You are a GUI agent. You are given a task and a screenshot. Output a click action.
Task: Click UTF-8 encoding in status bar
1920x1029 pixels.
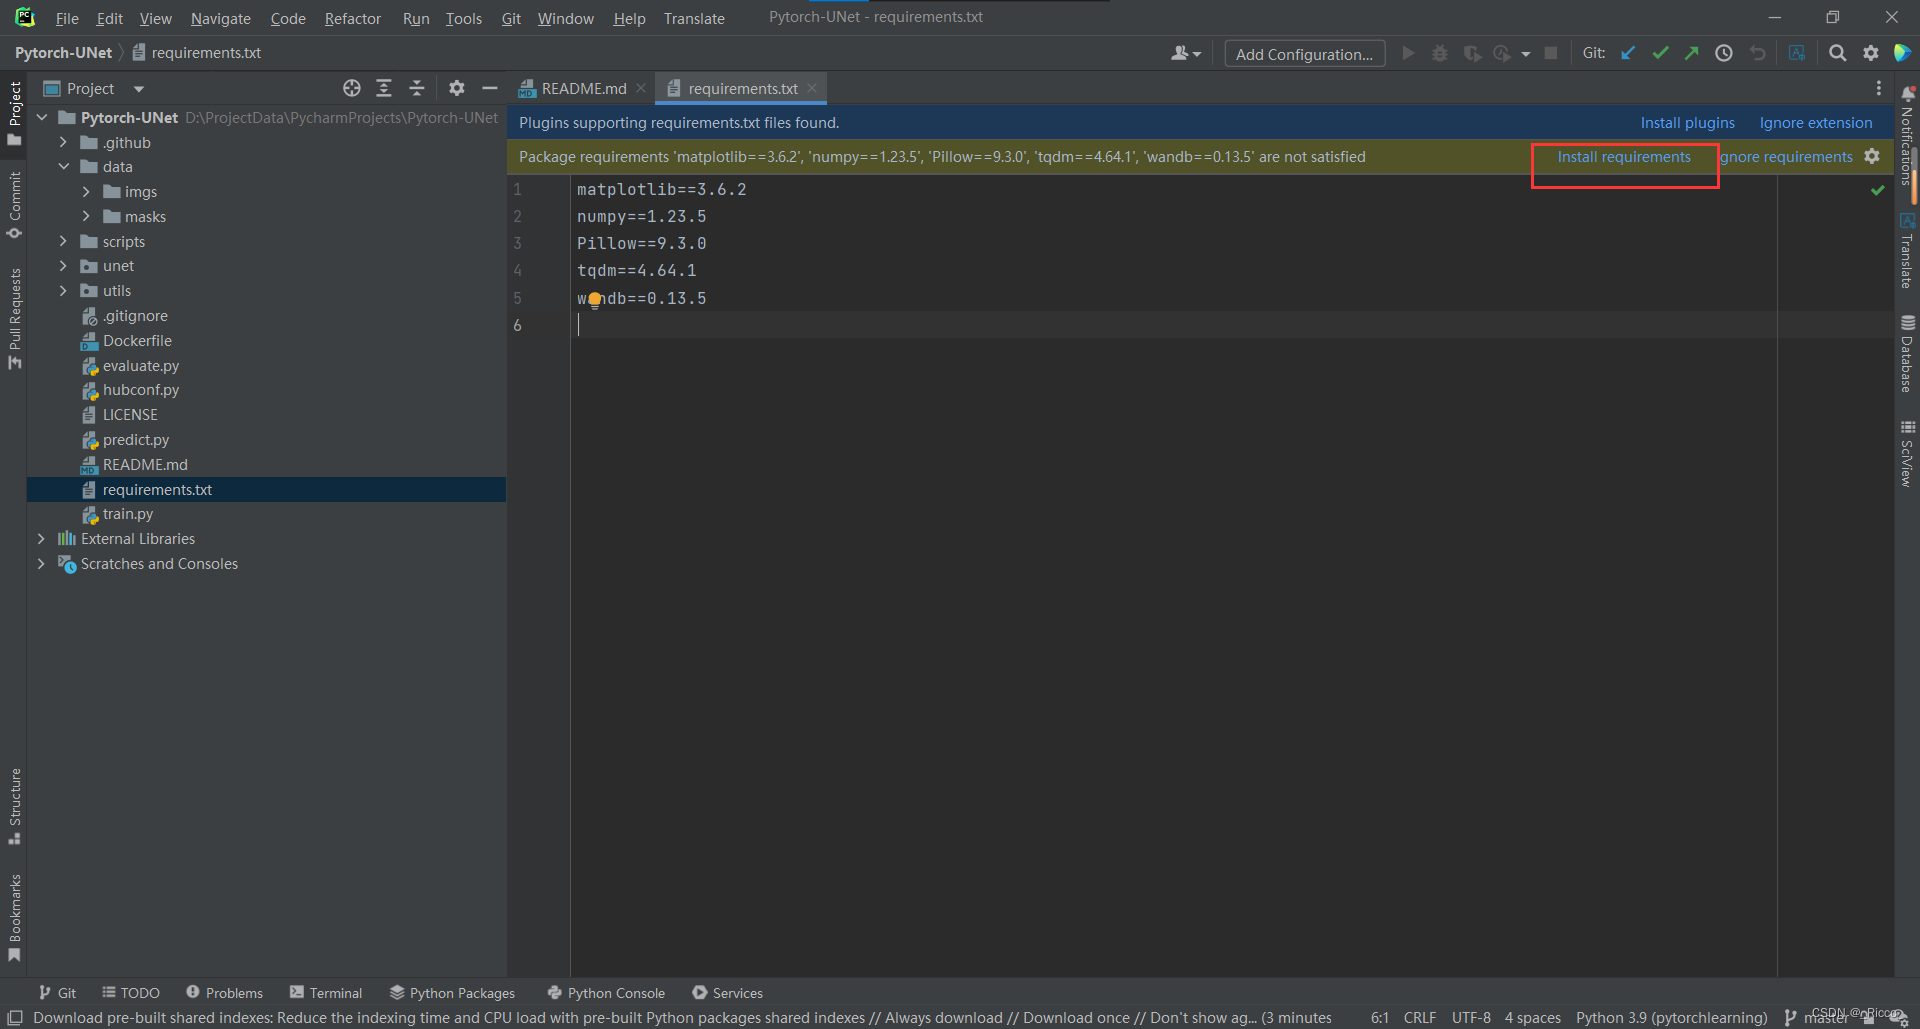(x=1470, y=1018)
